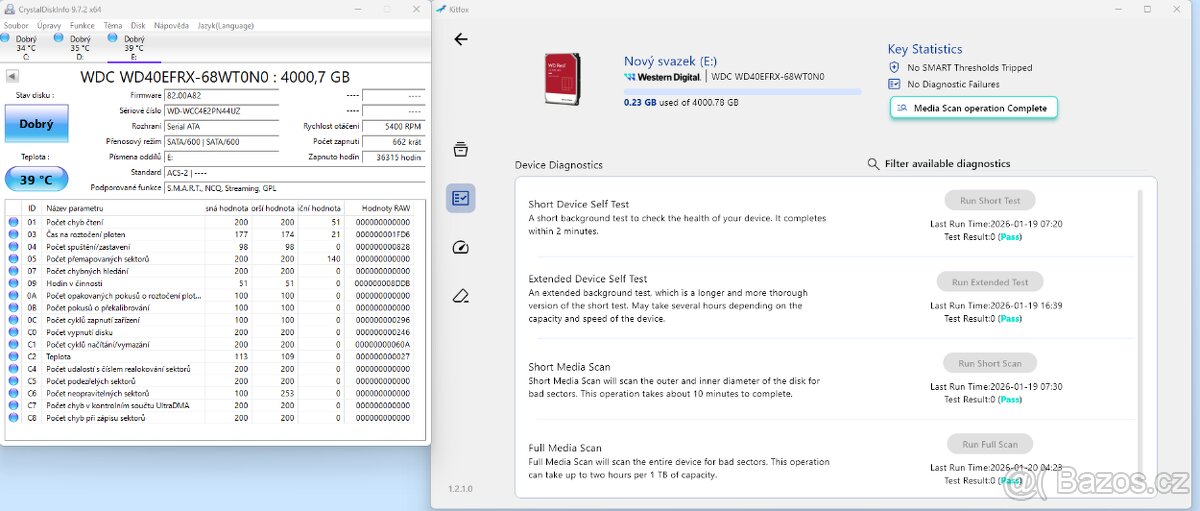Click the status orb for attribute 05 přemapovaných sektorů
Screen dimensions: 1200x511
[x=13, y=259]
